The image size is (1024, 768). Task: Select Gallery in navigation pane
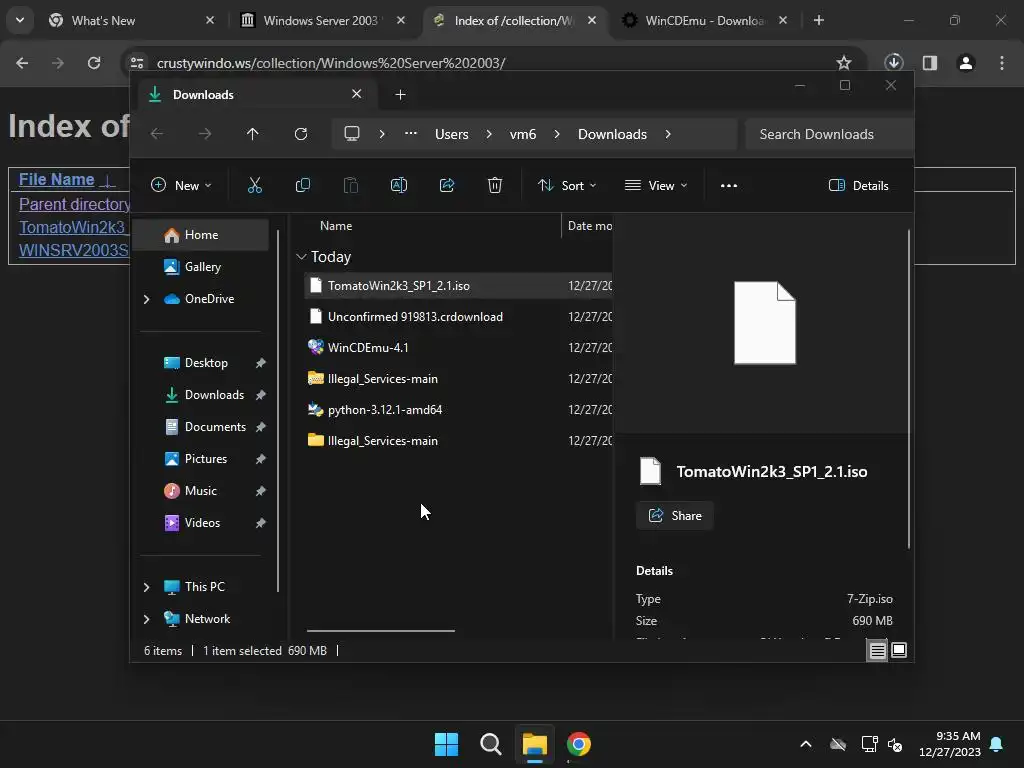click(202, 267)
